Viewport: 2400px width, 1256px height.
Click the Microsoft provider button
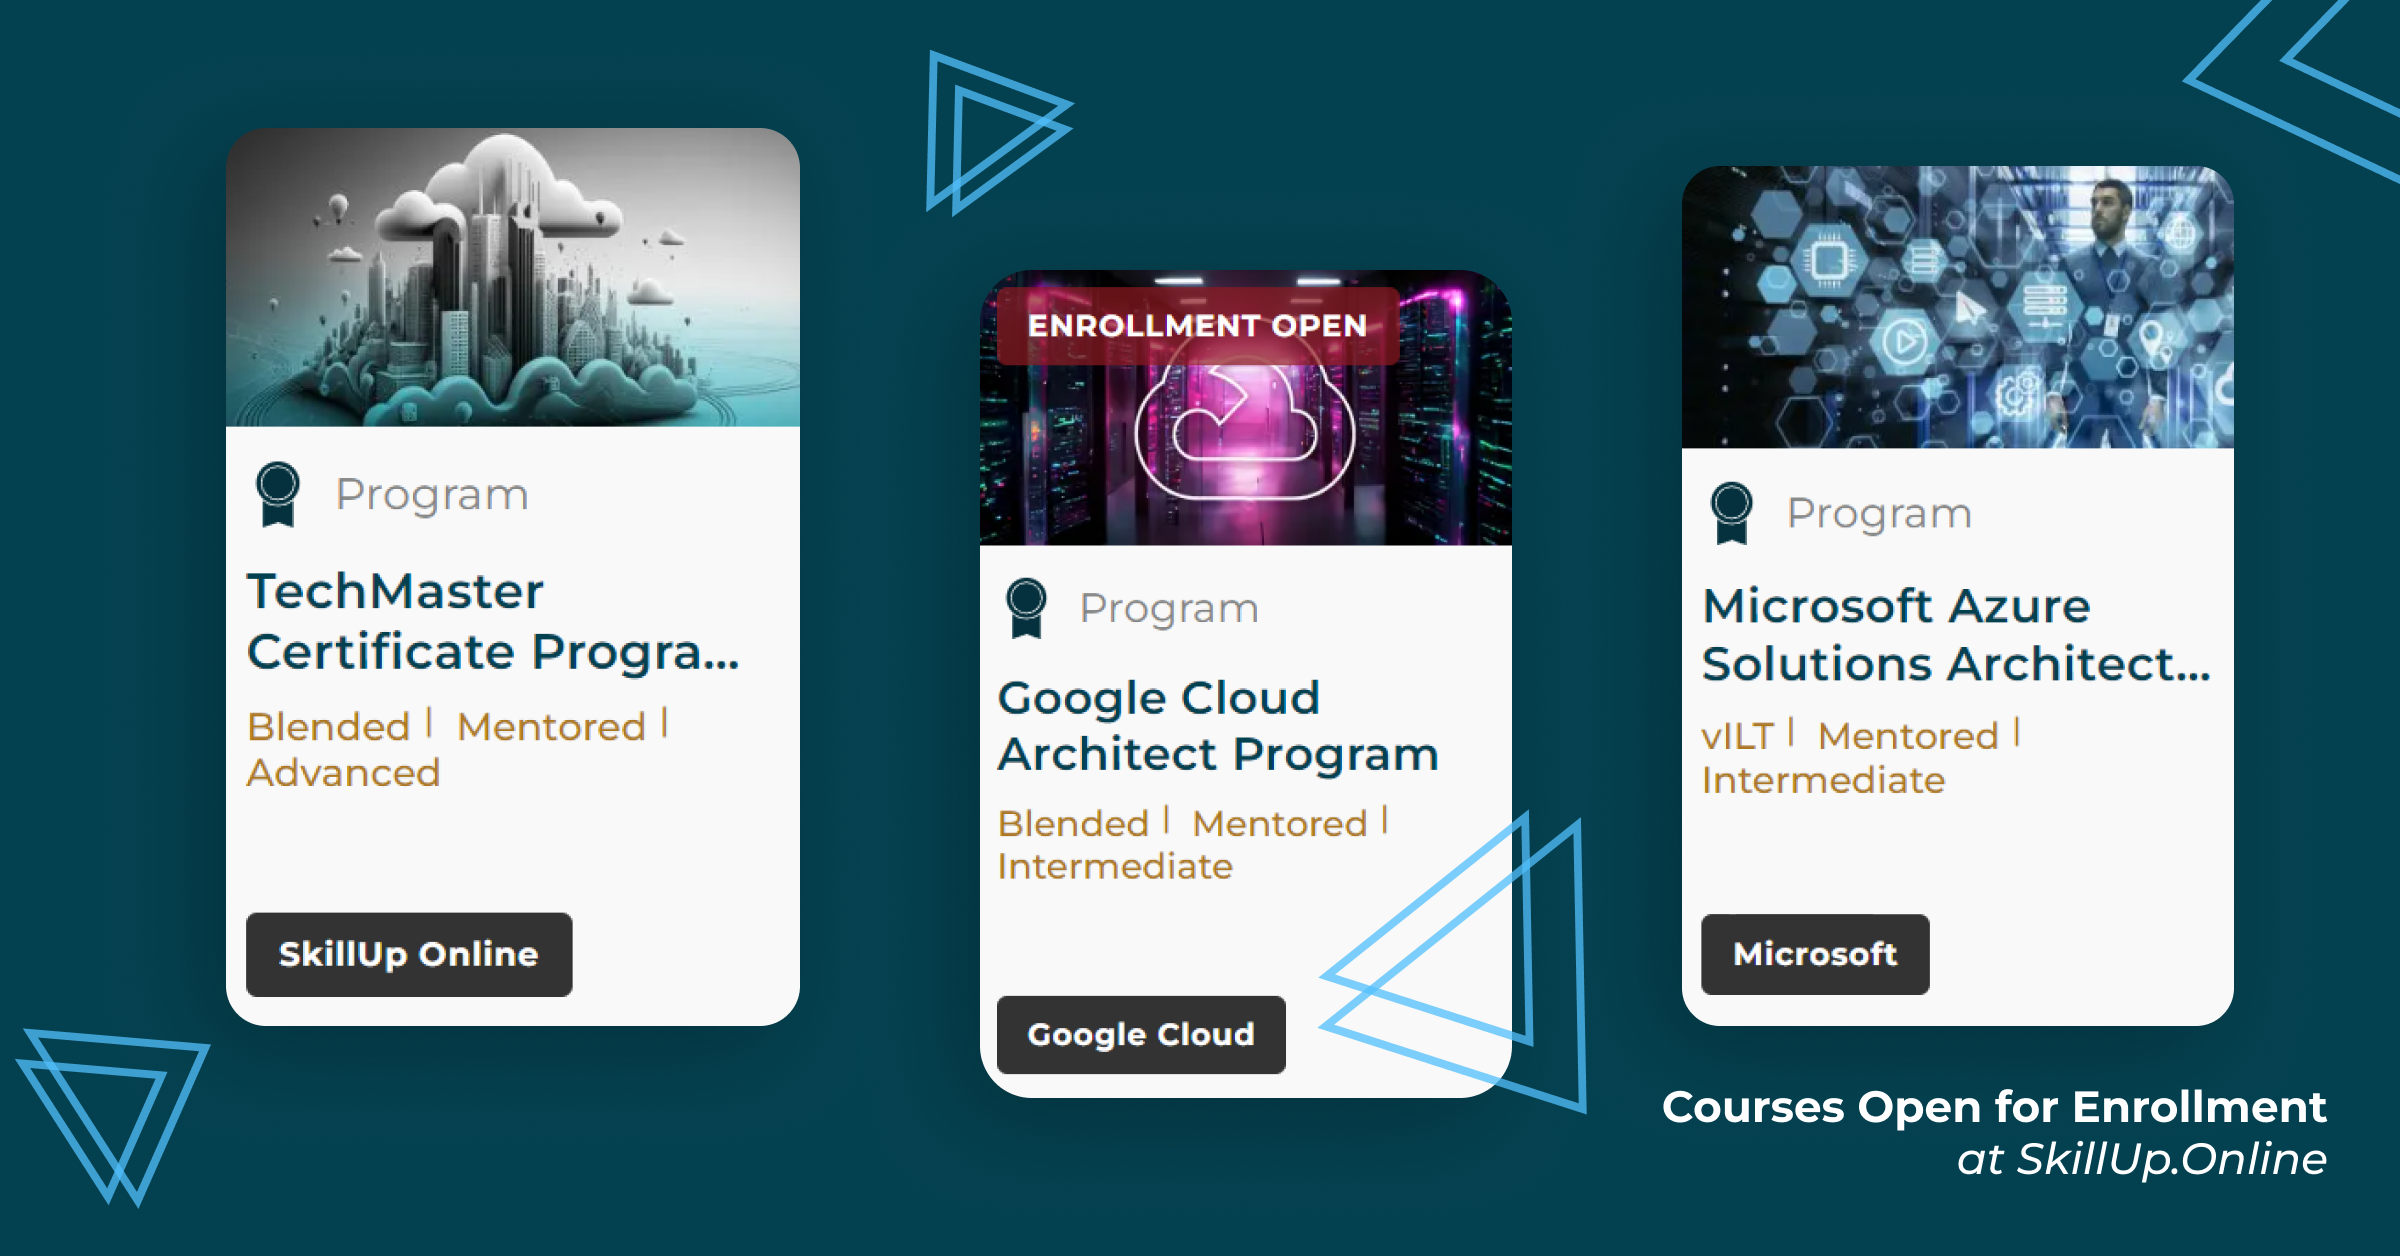1815,954
